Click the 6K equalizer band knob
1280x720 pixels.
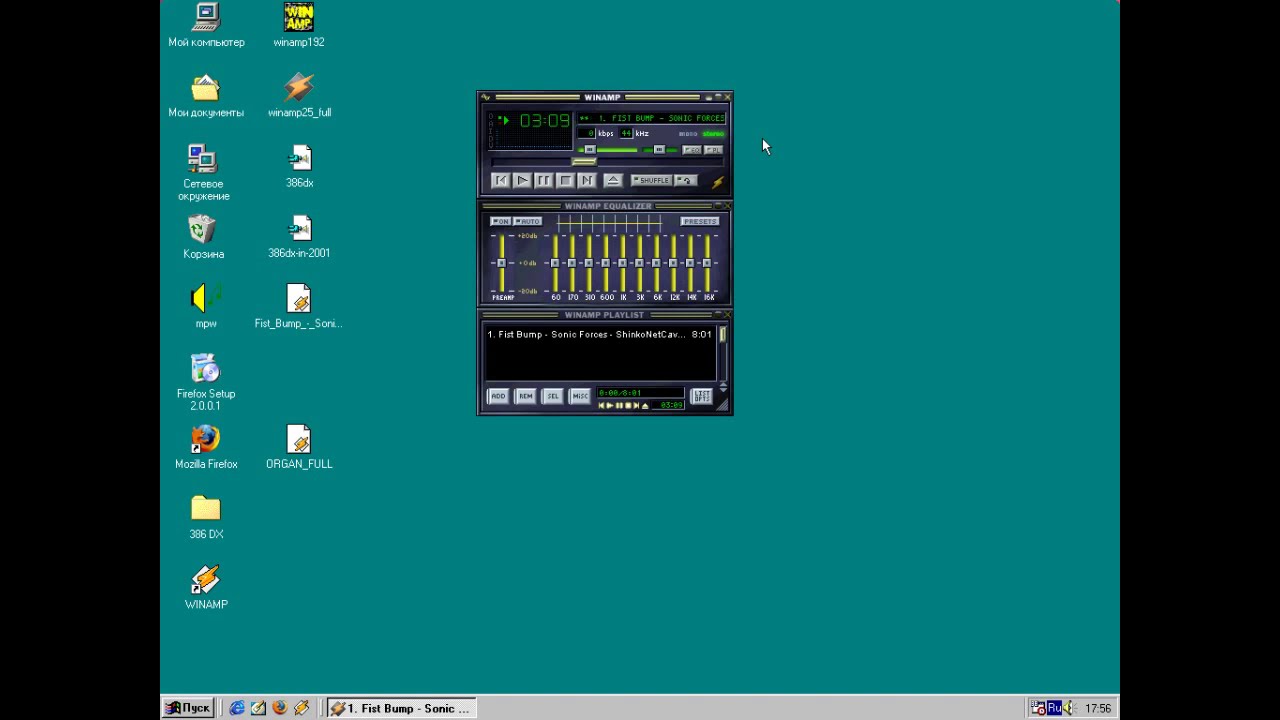[x=657, y=263]
